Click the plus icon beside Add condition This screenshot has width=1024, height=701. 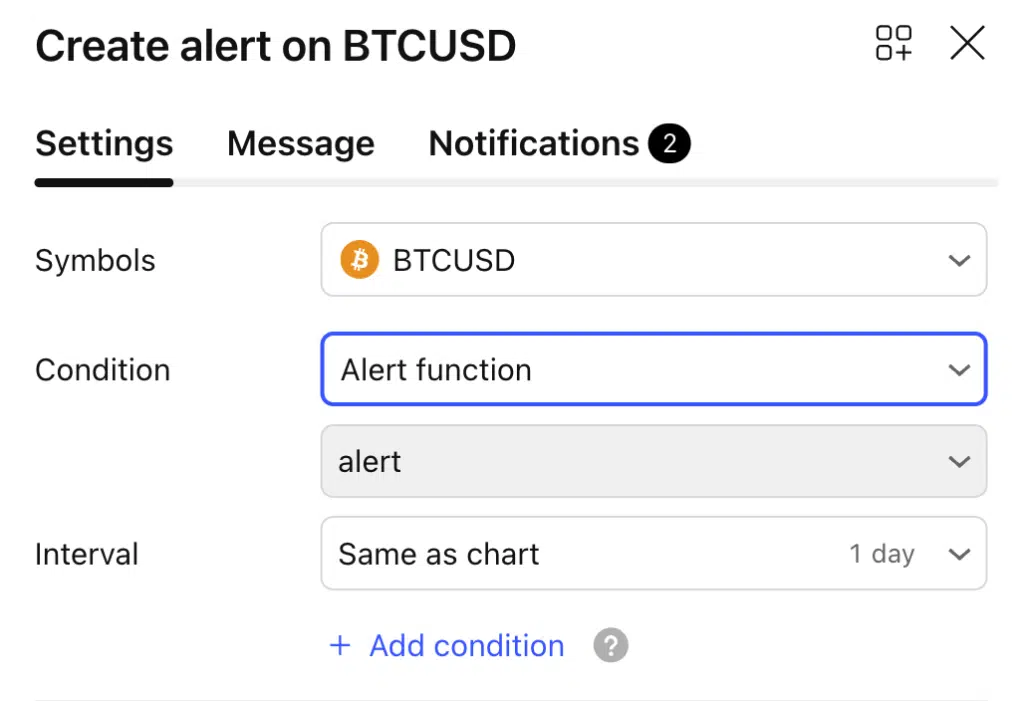(x=340, y=646)
